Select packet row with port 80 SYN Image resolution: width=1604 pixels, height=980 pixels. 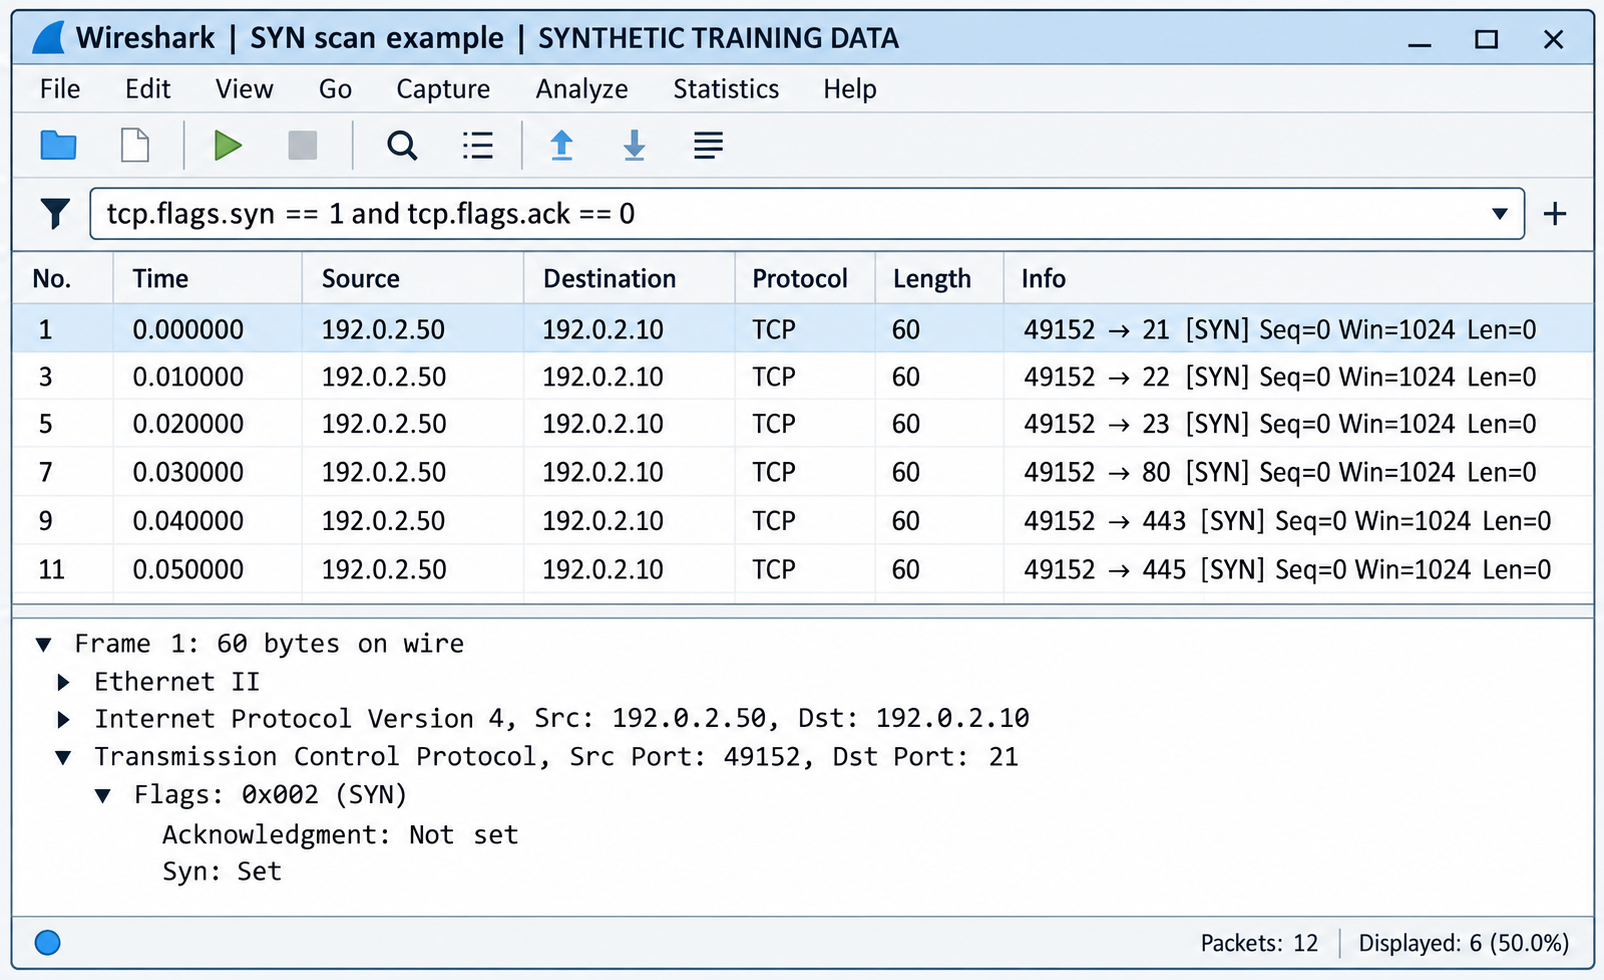(x=803, y=472)
